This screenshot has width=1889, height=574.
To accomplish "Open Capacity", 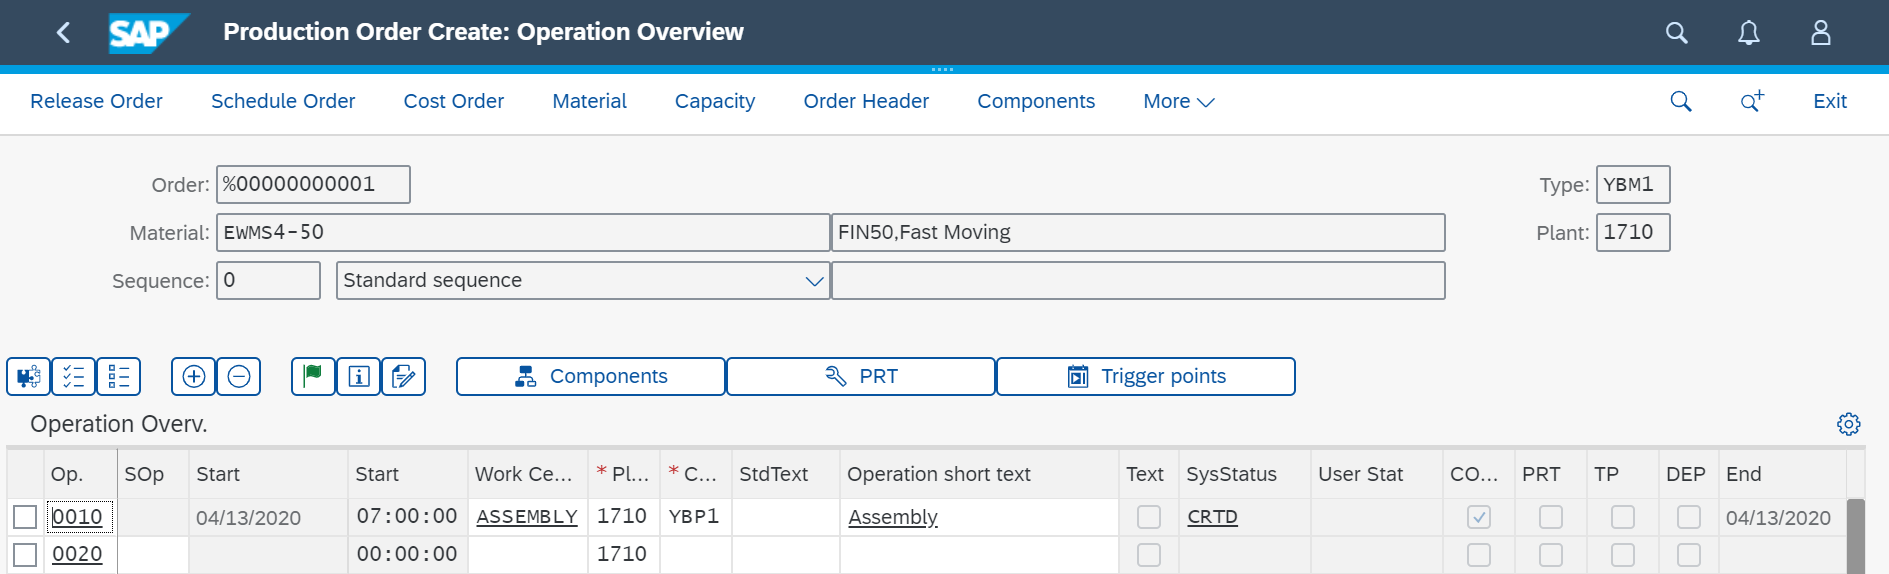I will [x=715, y=101].
